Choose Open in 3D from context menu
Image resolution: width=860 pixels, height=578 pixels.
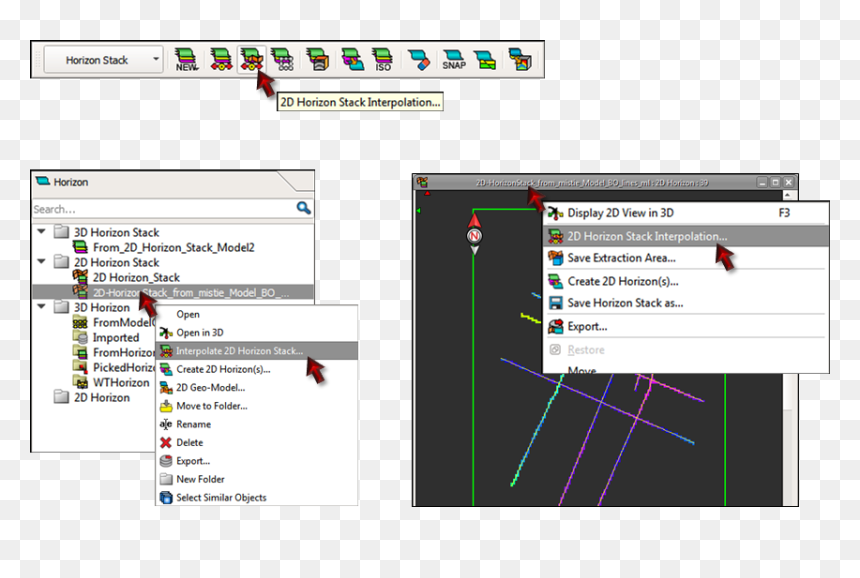[257, 332]
